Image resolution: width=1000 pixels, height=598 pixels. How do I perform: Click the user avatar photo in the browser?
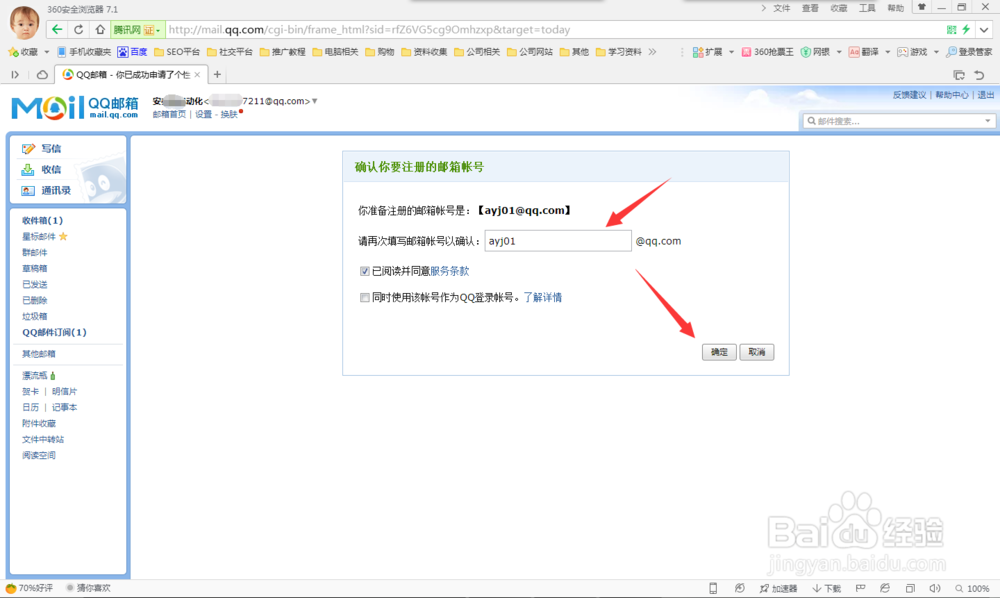(25, 22)
